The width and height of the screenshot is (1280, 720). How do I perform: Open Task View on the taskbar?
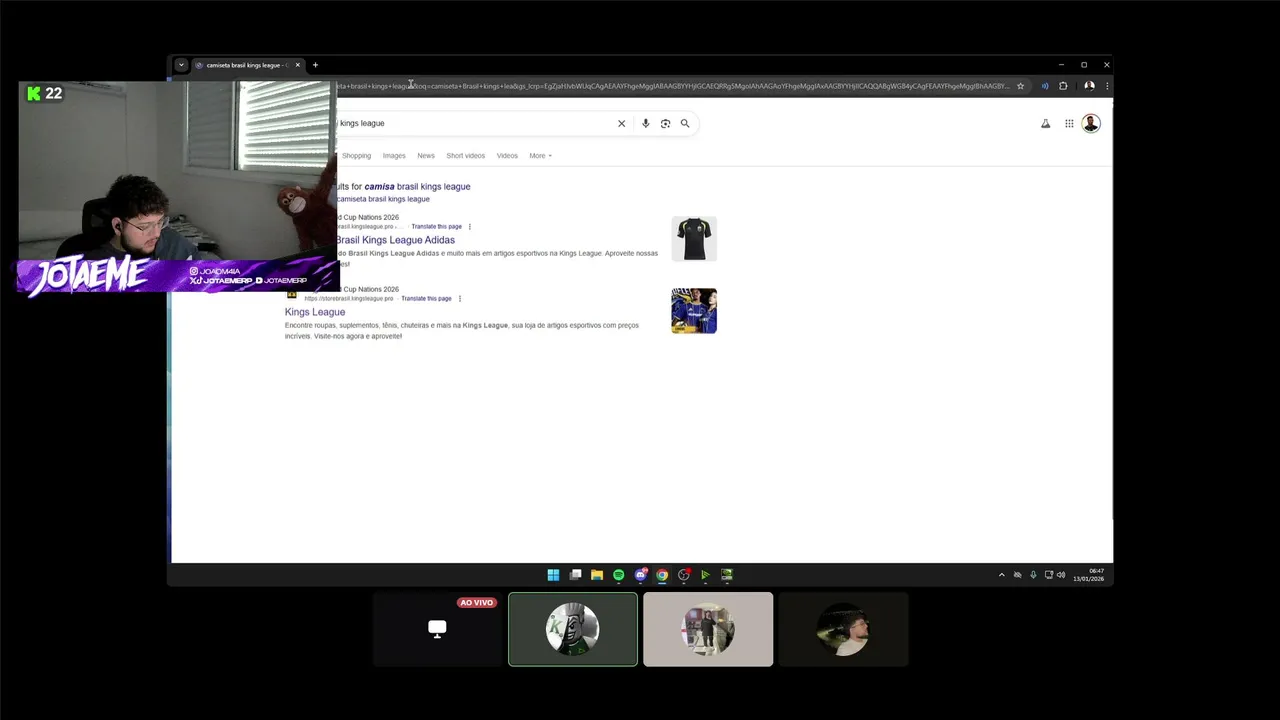575,575
